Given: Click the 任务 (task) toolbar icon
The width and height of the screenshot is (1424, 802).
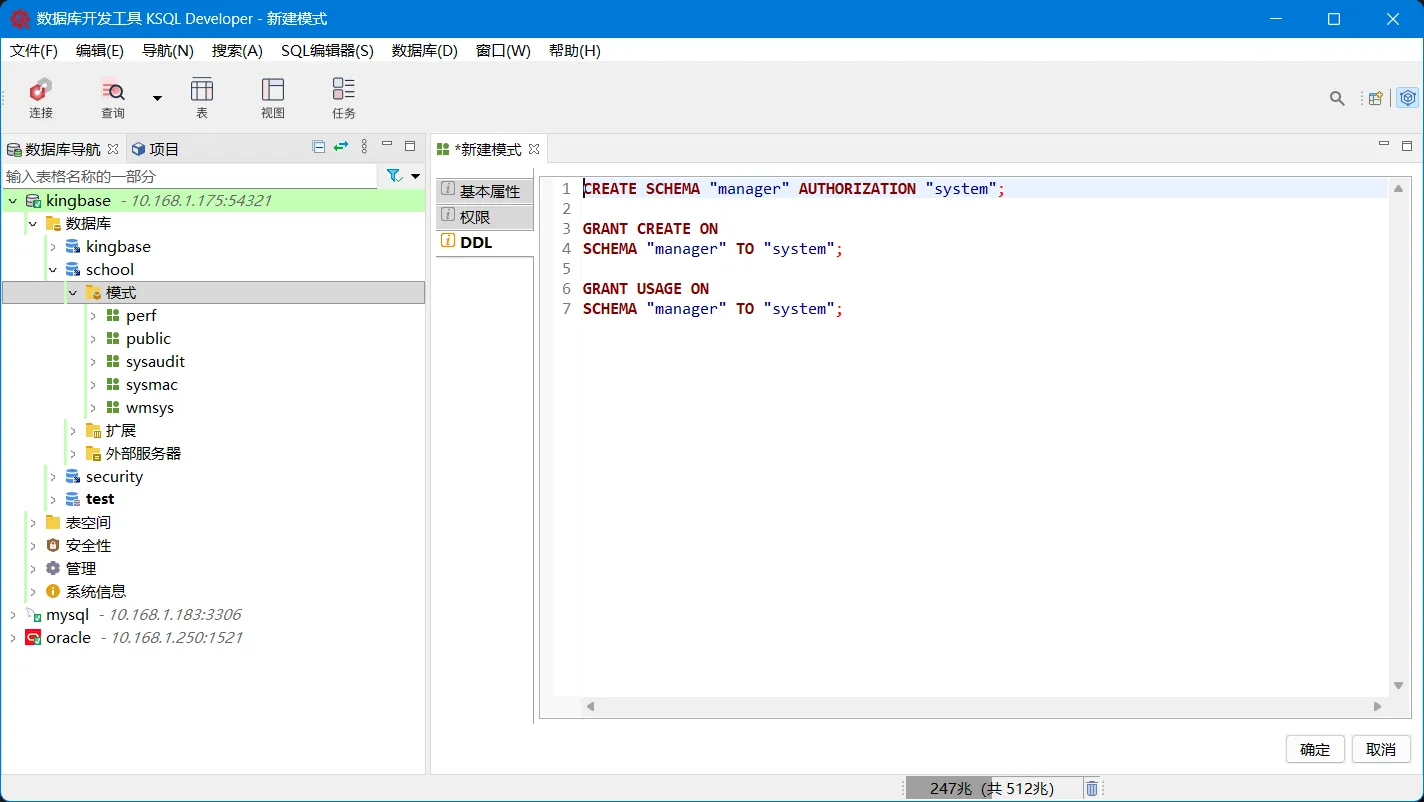Looking at the screenshot, I should click(x=343, y=97).
